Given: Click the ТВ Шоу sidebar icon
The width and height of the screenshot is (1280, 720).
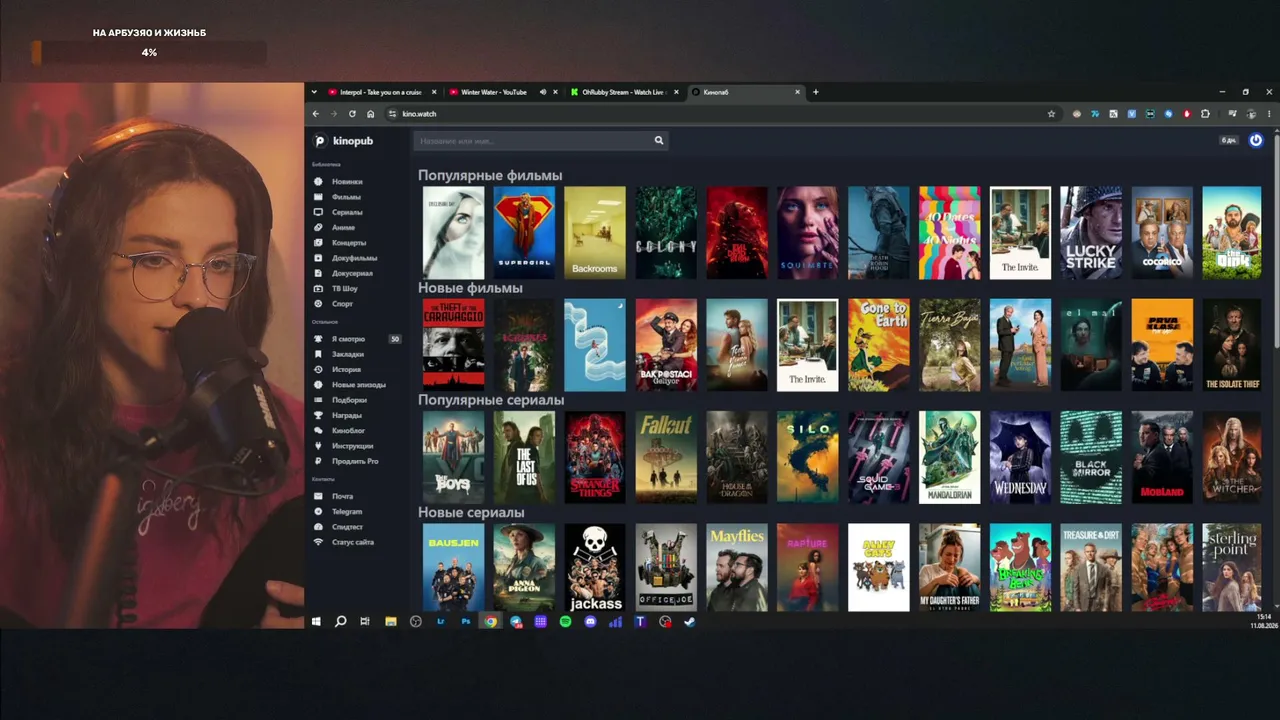Looking at the screenshot, I should (x=318, y=289).
